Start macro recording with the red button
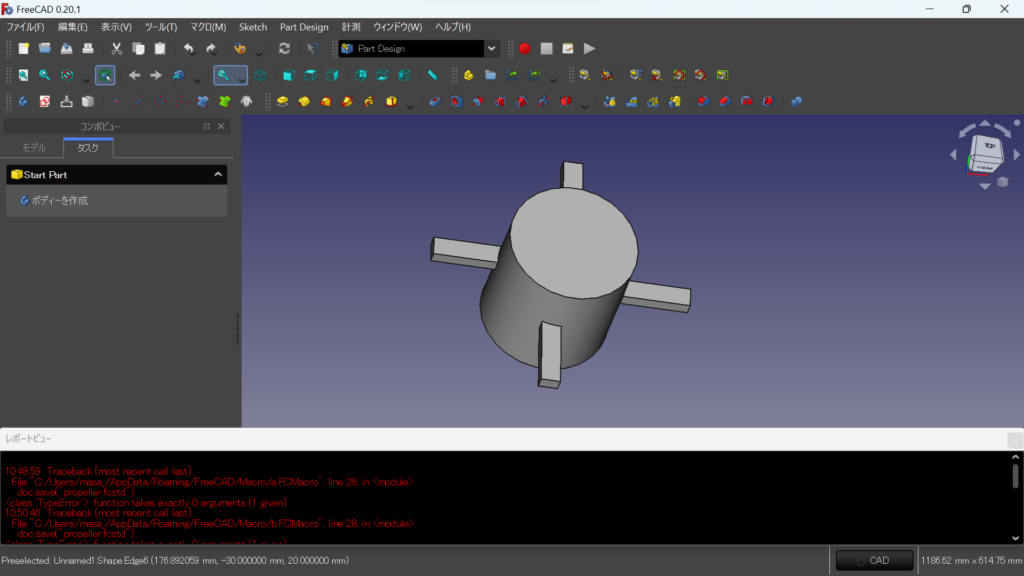The height and width of the screenshot is (576, 1024). coord(524,48)
